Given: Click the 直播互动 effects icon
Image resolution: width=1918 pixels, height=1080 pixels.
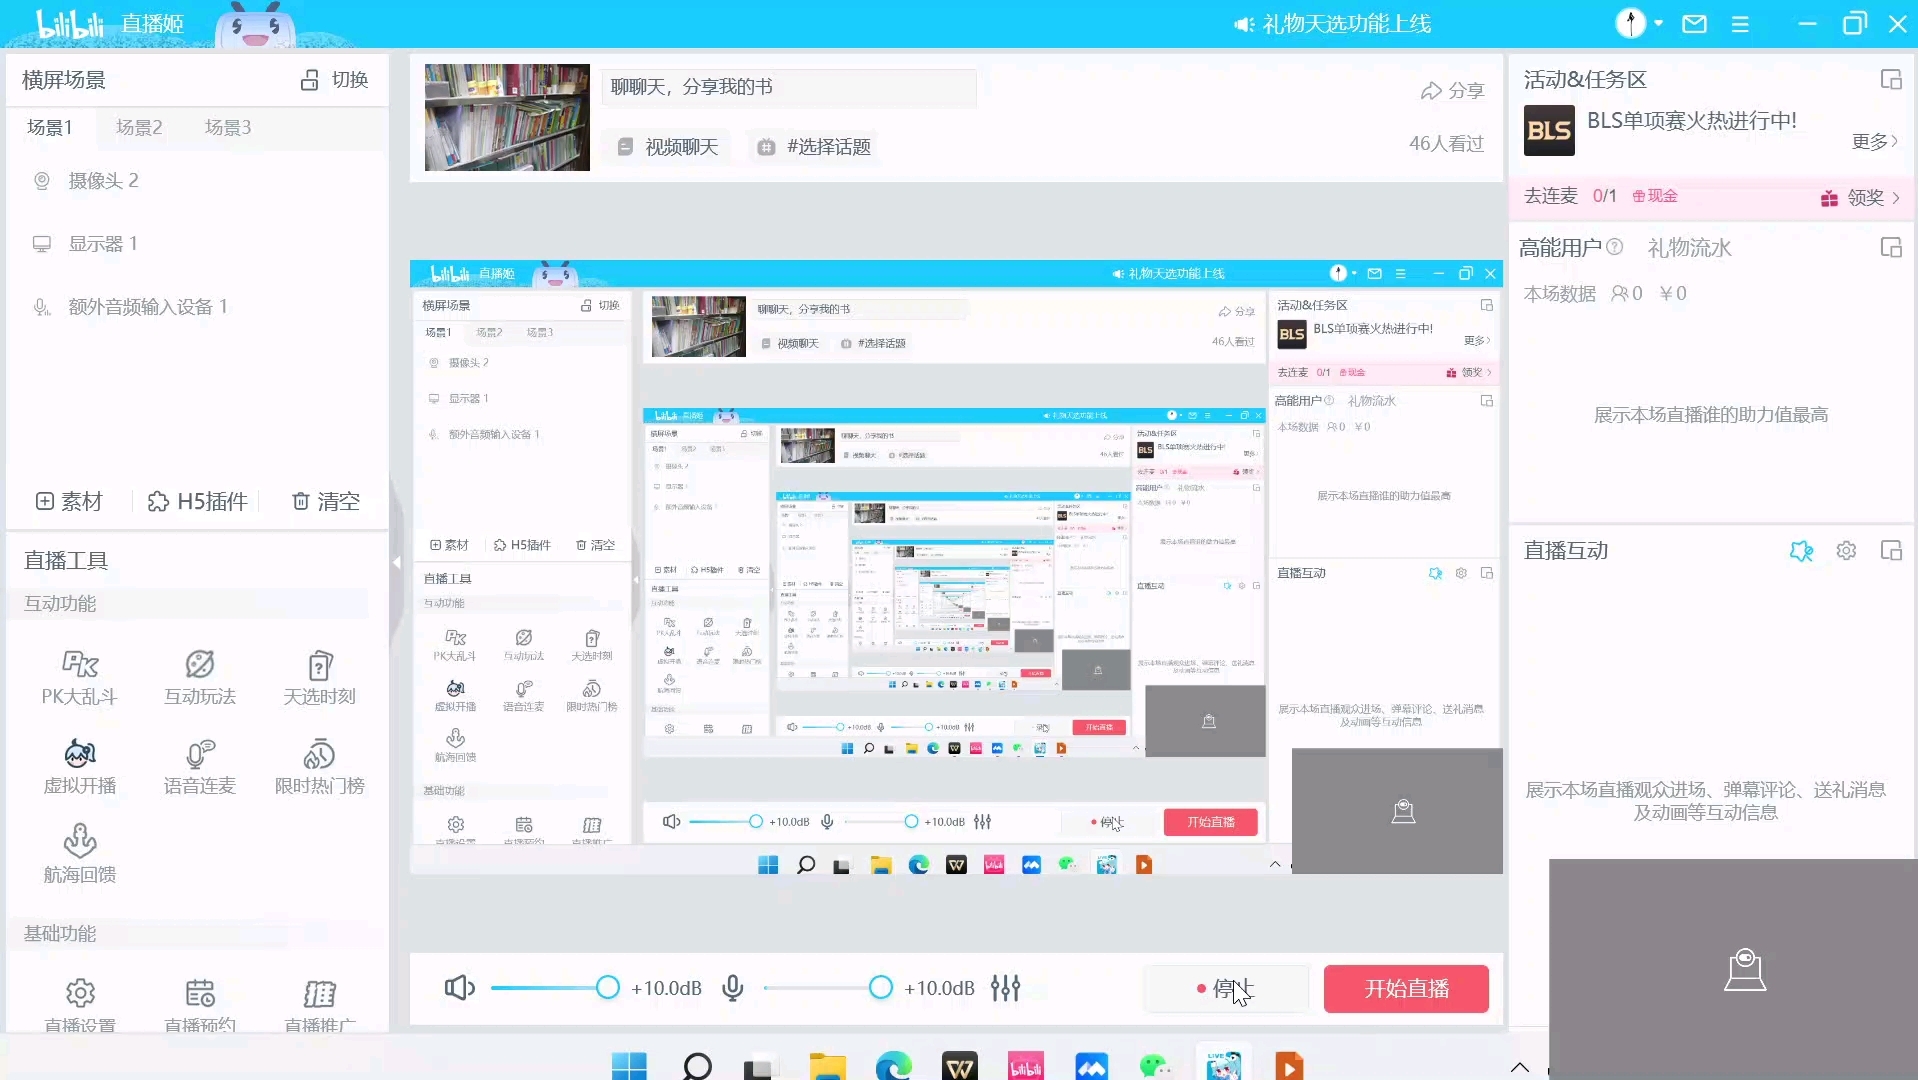Looking at the screenshot, I should (1801, 550).
